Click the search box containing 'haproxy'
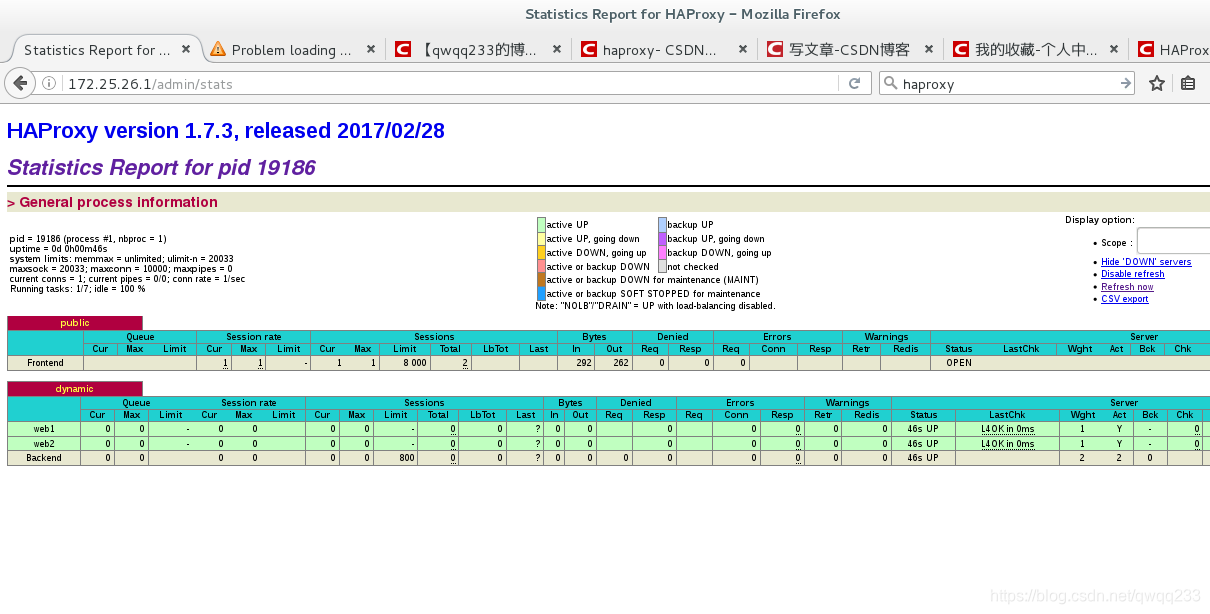The image size is (1210, 614). click(x=1007, y=84)
